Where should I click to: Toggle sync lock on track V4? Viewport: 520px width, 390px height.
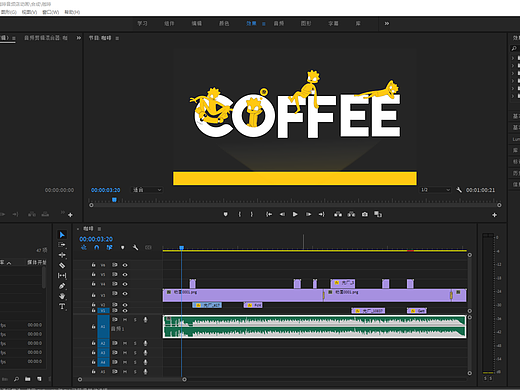(115, 284)
